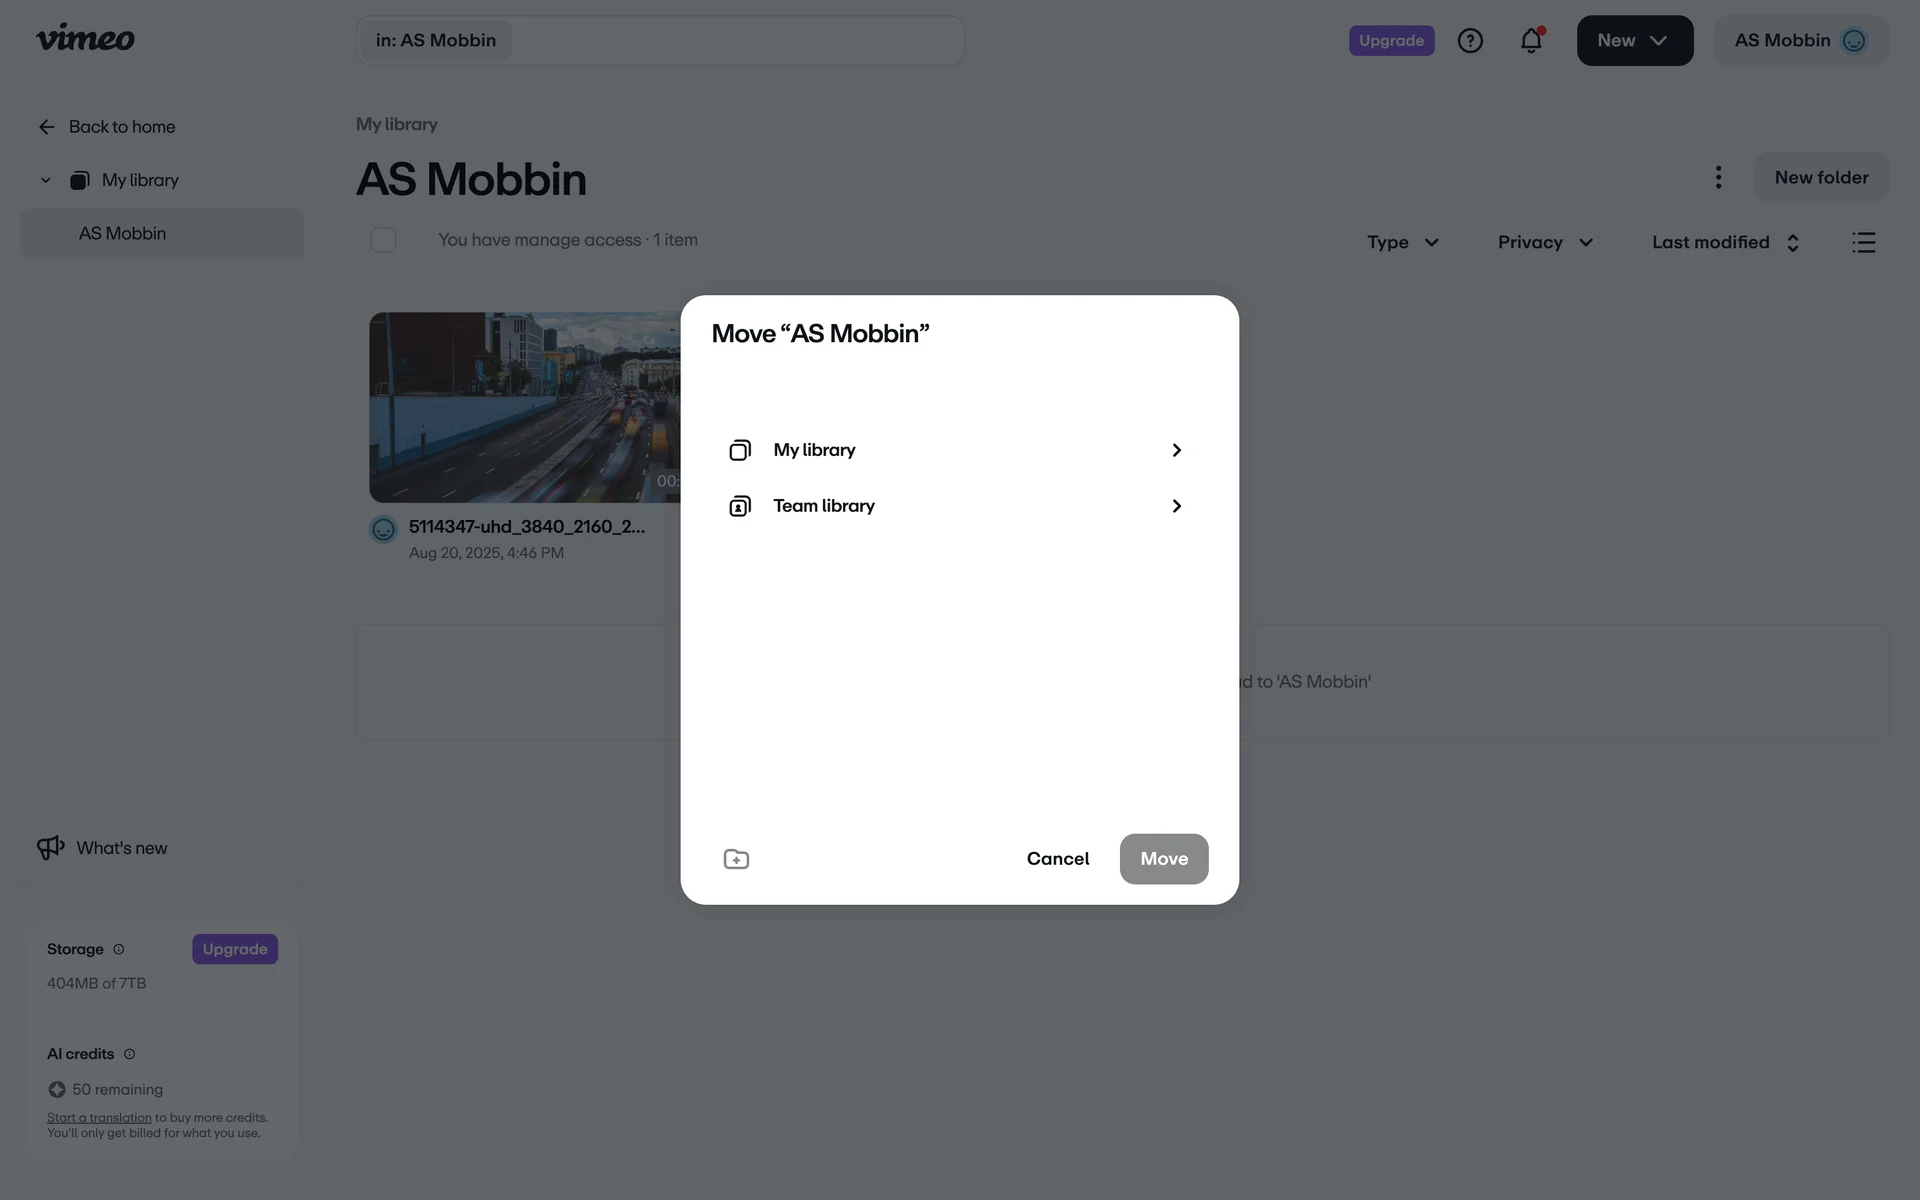
Task: Select AS Mobbin folder in sidebar
Action: [162, 233]
